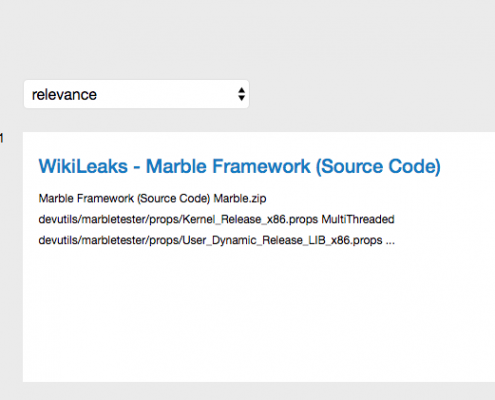Click the gray background above the sort dropdown
495x400 pixels.
pos(247,38)
